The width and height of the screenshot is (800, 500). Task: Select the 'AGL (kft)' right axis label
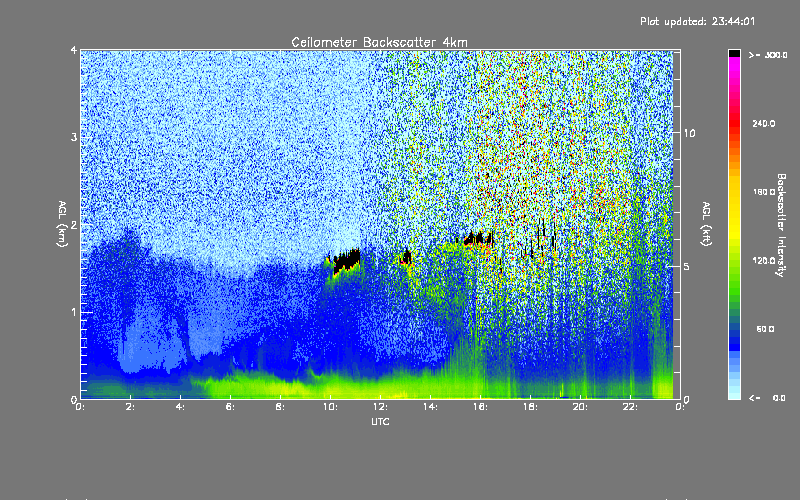click(x=706, y=224)
